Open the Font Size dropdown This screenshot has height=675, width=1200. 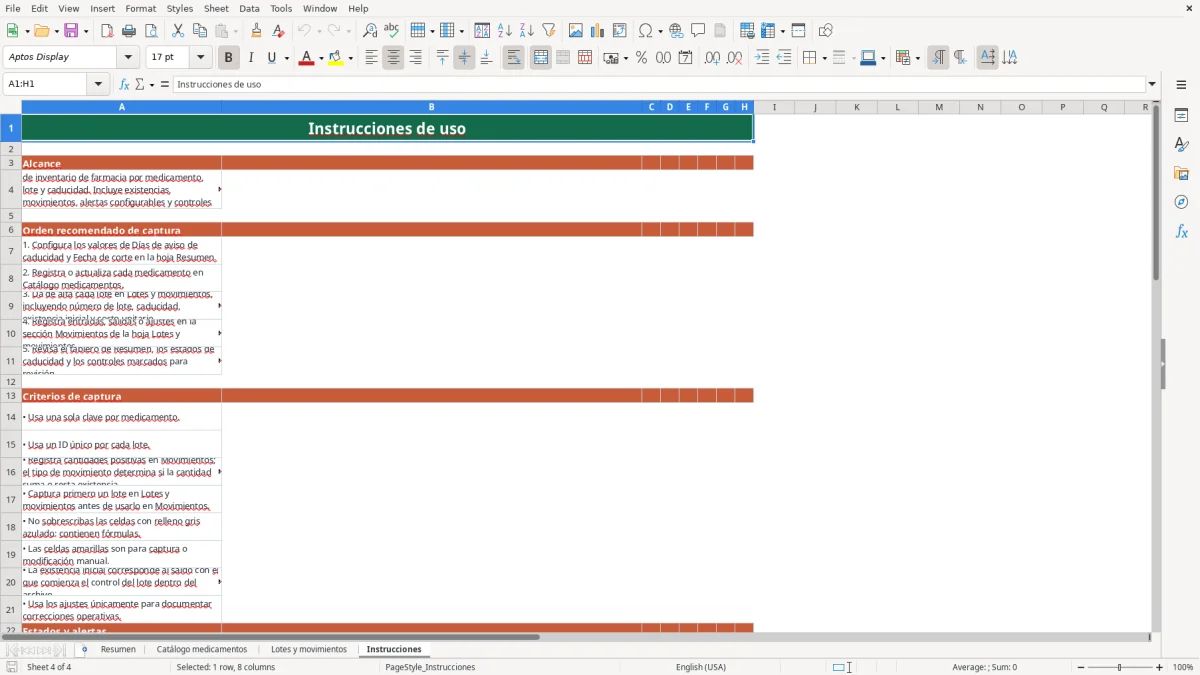pos(201,57)
